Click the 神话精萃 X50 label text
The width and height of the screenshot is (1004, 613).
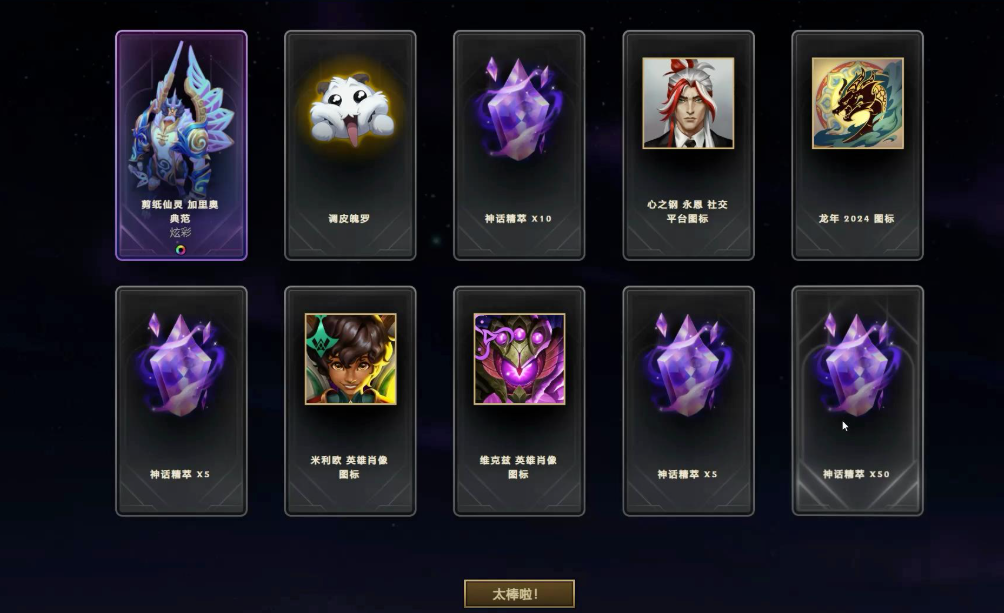[x=857, y=475]
